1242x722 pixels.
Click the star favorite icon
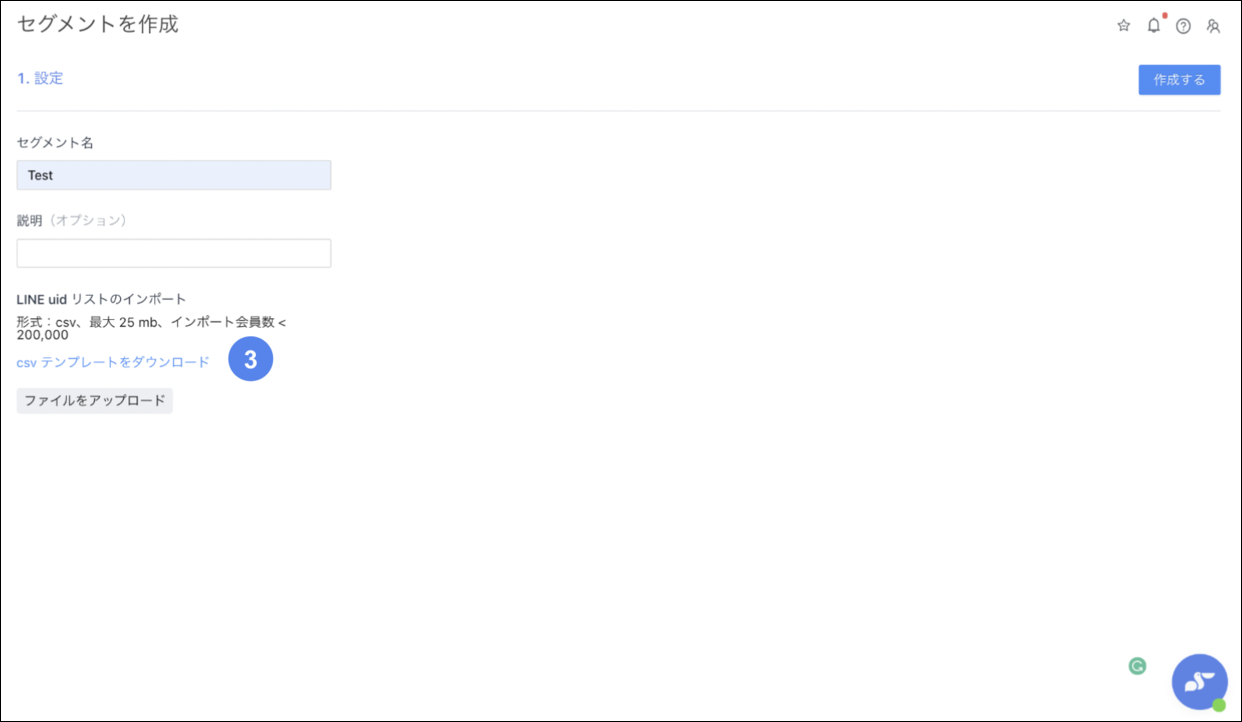[x=1123, y=26]
